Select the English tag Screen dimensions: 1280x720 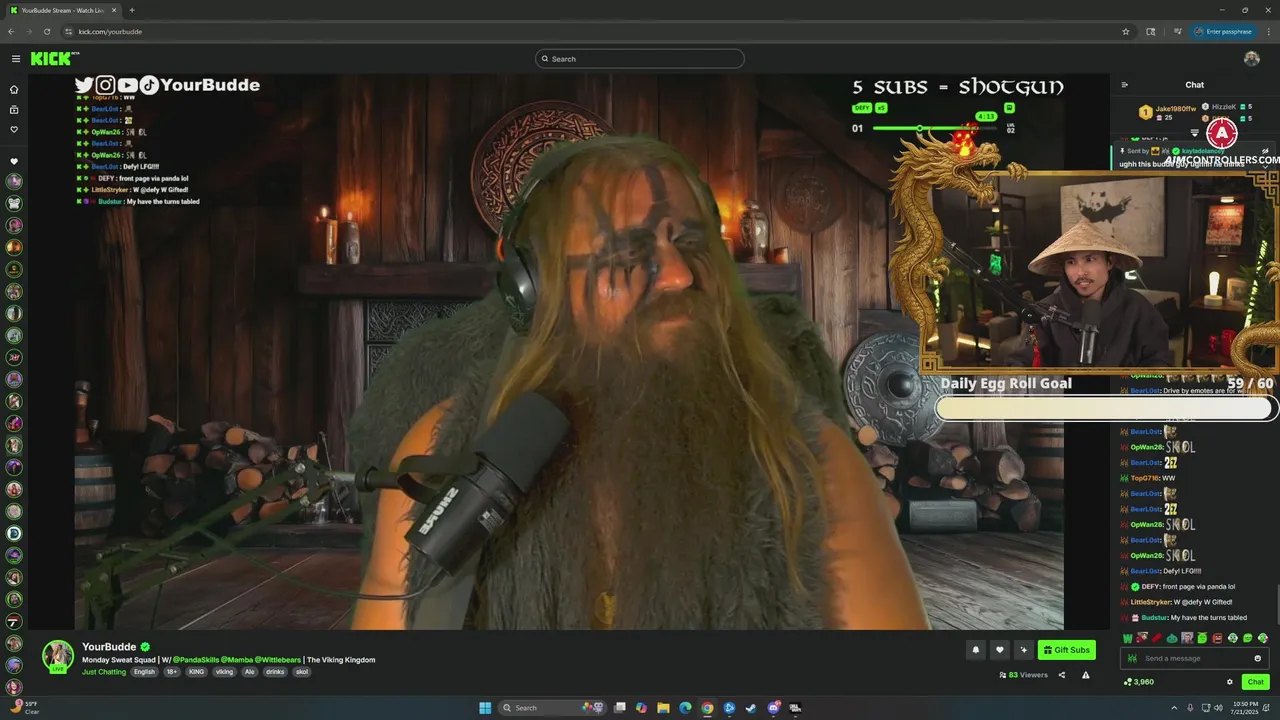145,672
